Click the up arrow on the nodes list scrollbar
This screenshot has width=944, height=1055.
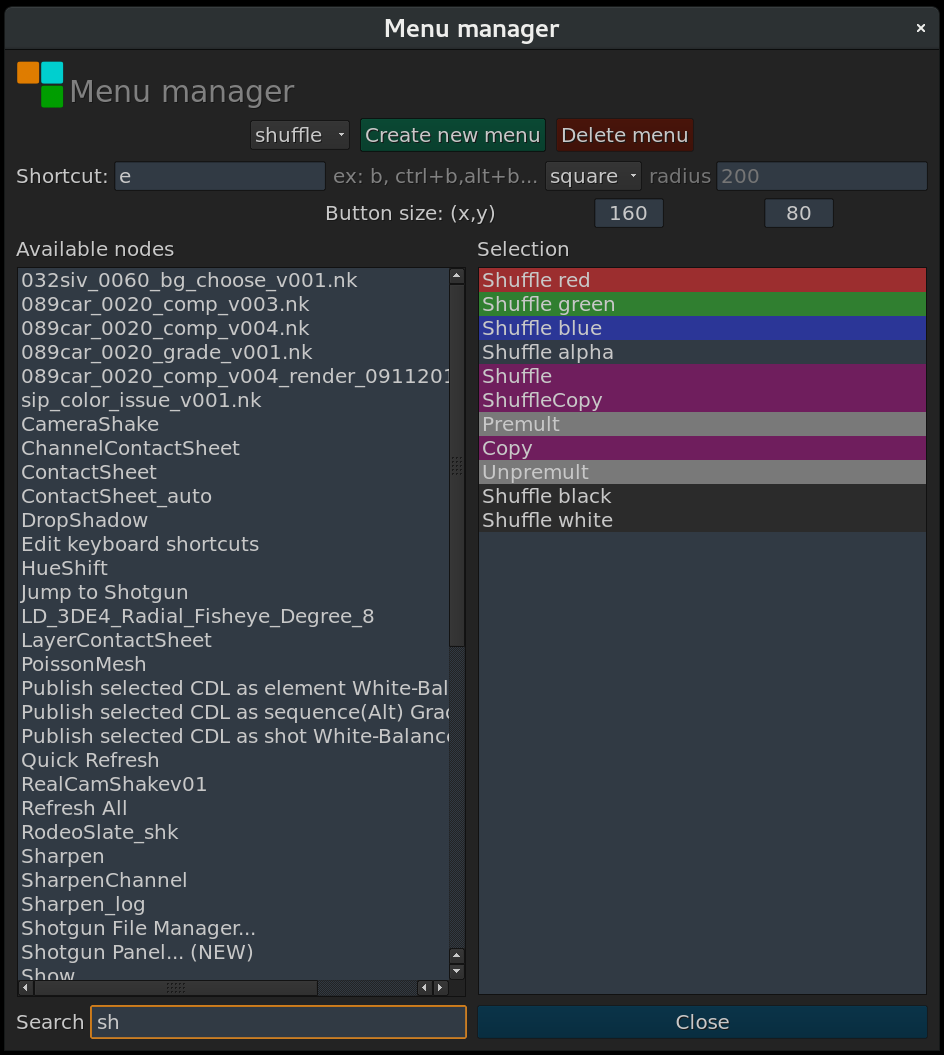(x=457, y=274)
